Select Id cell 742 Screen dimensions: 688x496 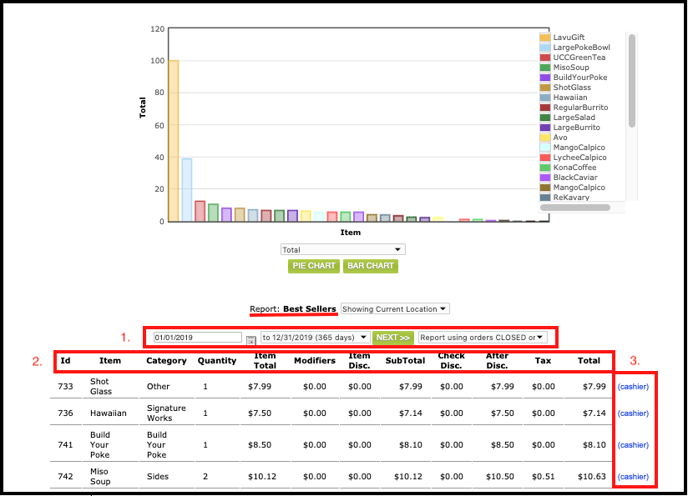(x=65, y=476)
